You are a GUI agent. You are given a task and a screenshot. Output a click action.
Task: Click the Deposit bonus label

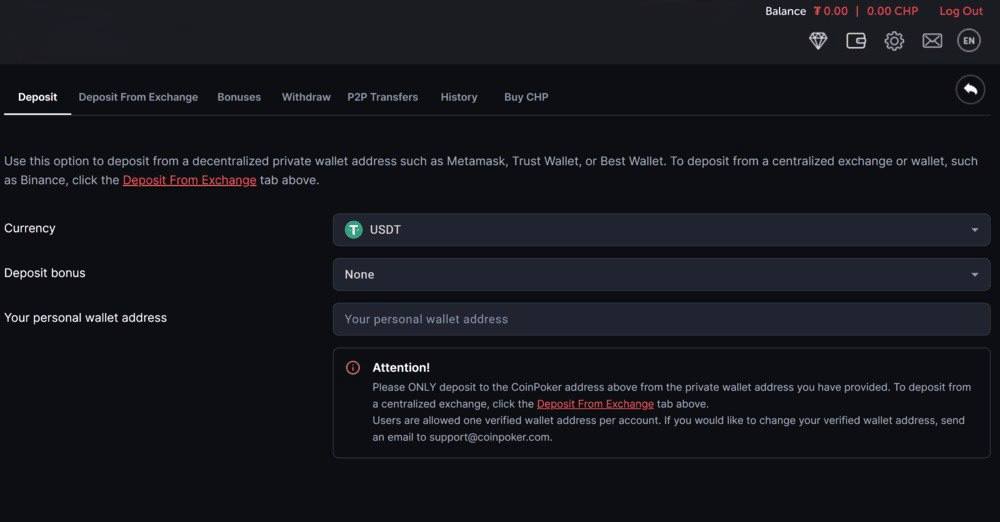coord(45,273)
